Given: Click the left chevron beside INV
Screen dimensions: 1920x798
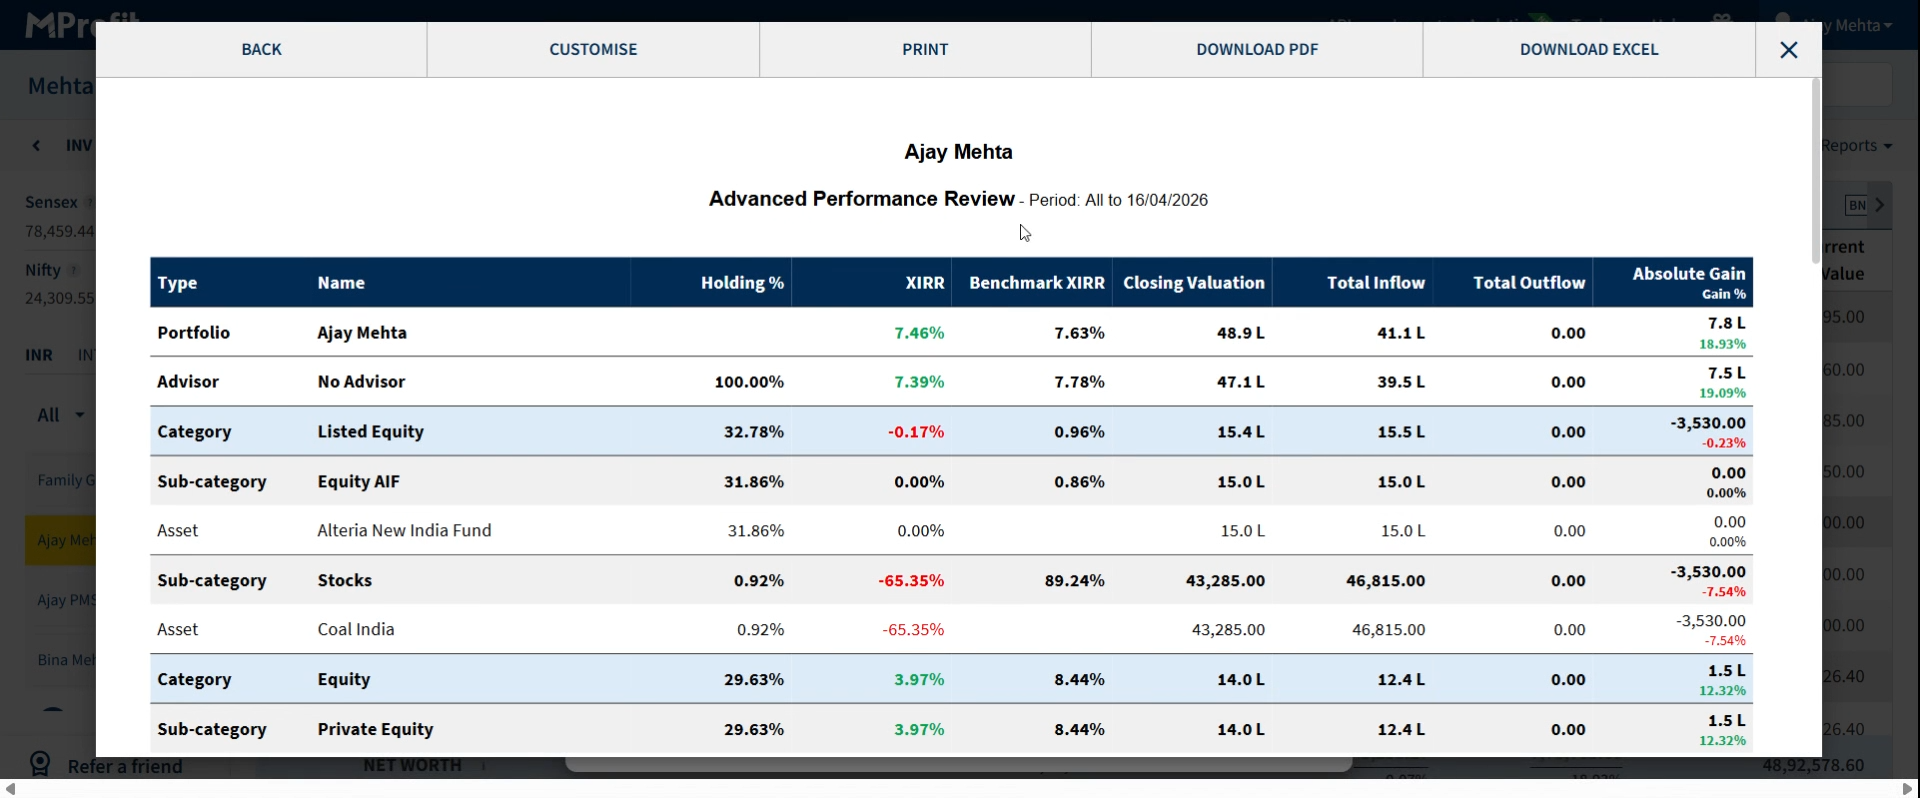Looking at the screenshot, I should point(37,146).
